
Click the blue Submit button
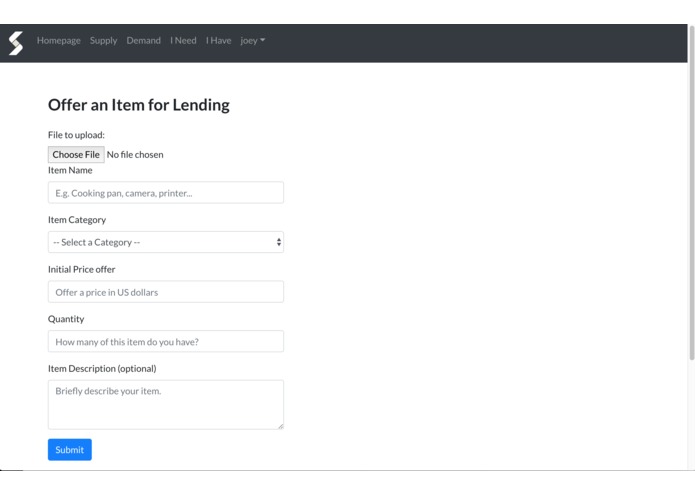(x=70, y=450)
